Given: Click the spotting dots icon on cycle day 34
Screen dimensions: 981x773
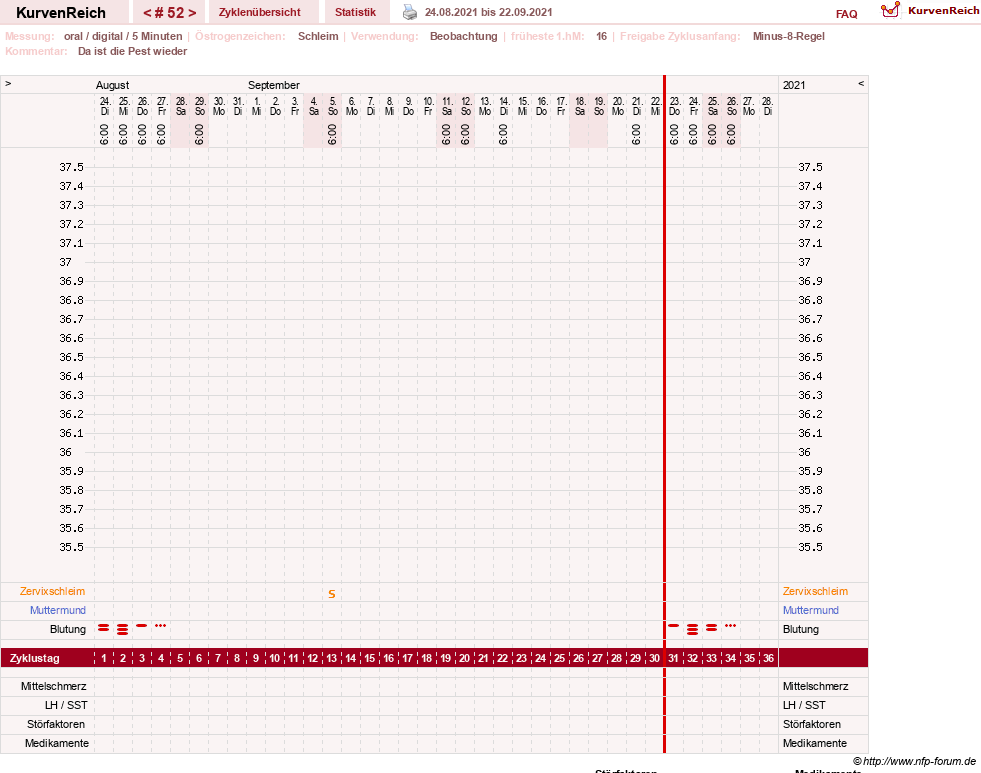Looking at the screenshot, I should point(730,625).
